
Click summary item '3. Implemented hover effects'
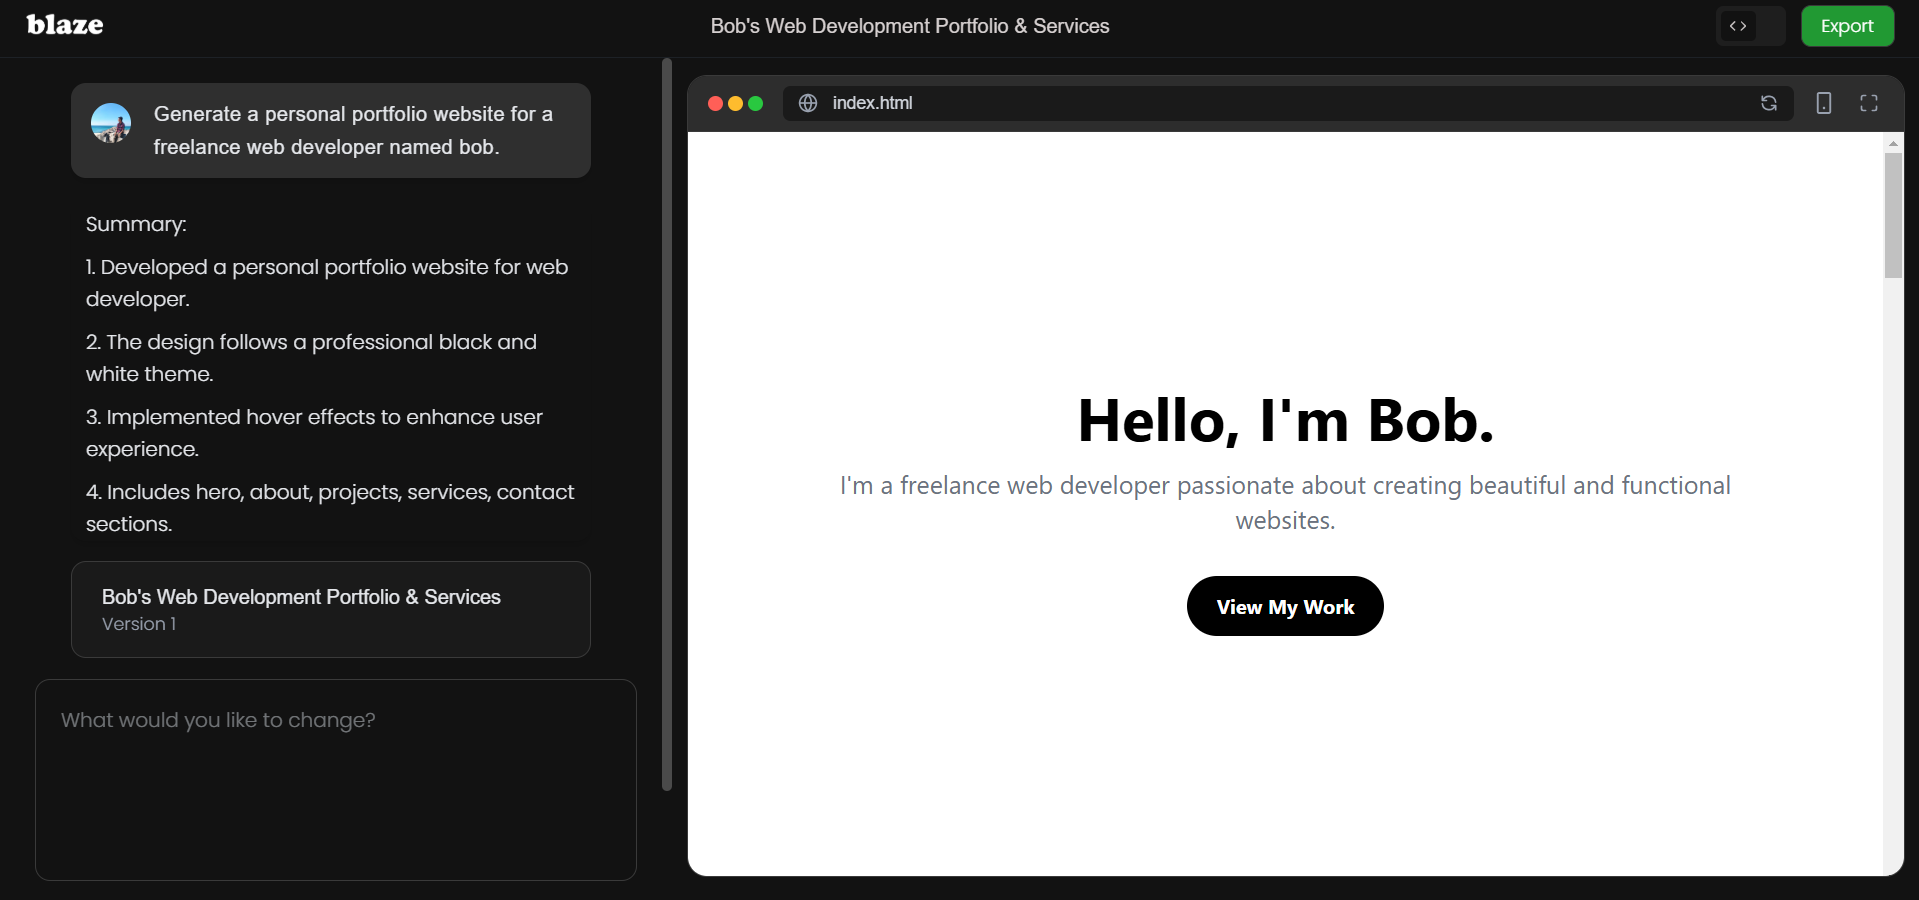314,433
